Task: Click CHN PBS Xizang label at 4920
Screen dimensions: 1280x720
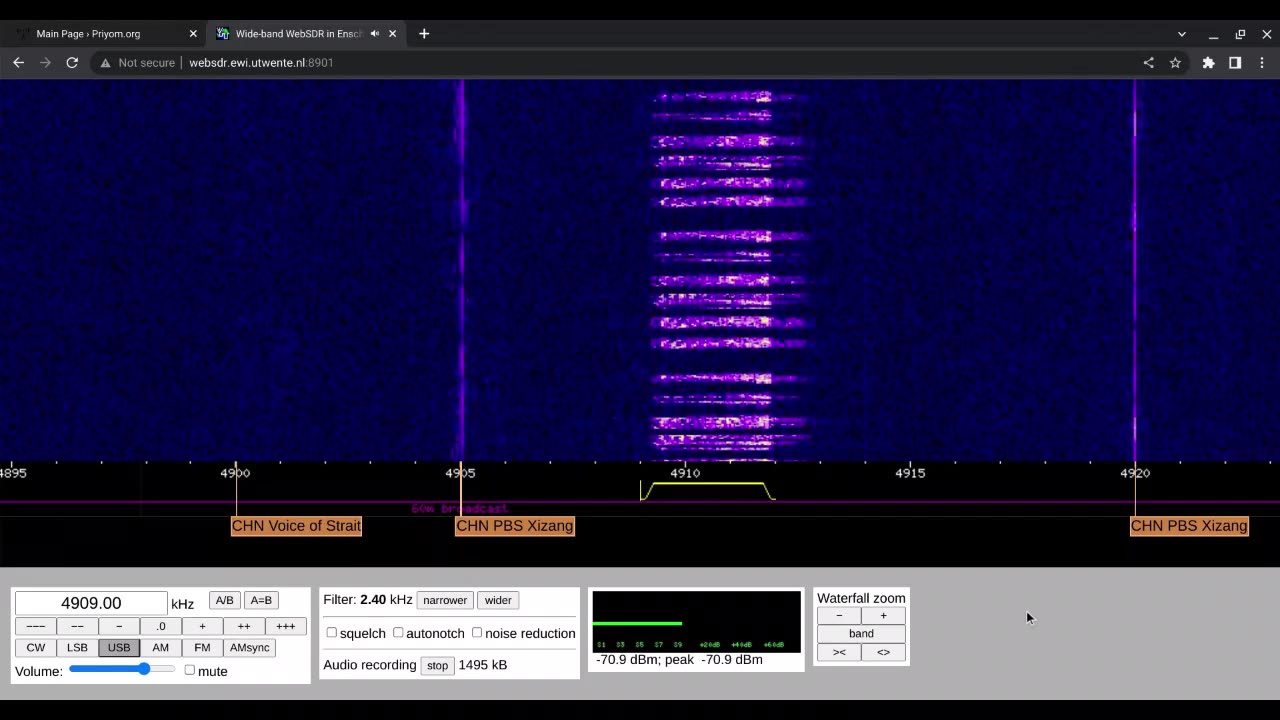Action: pos(1189,526)
